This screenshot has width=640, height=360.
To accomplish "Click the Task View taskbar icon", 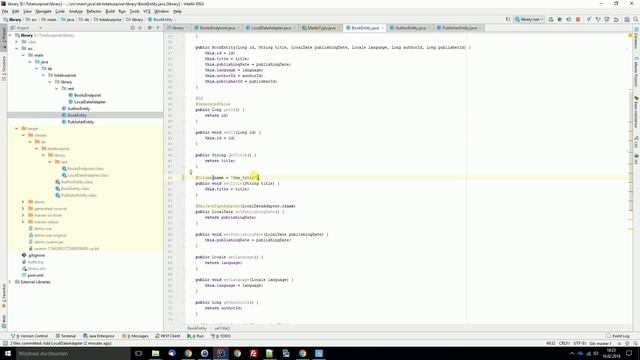I will click(139, 353).
